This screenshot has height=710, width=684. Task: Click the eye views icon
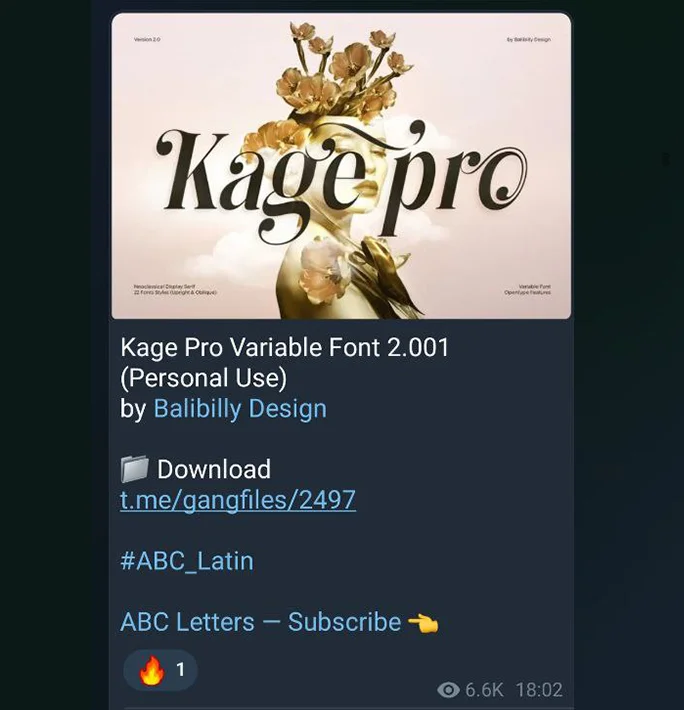point(448,690)
